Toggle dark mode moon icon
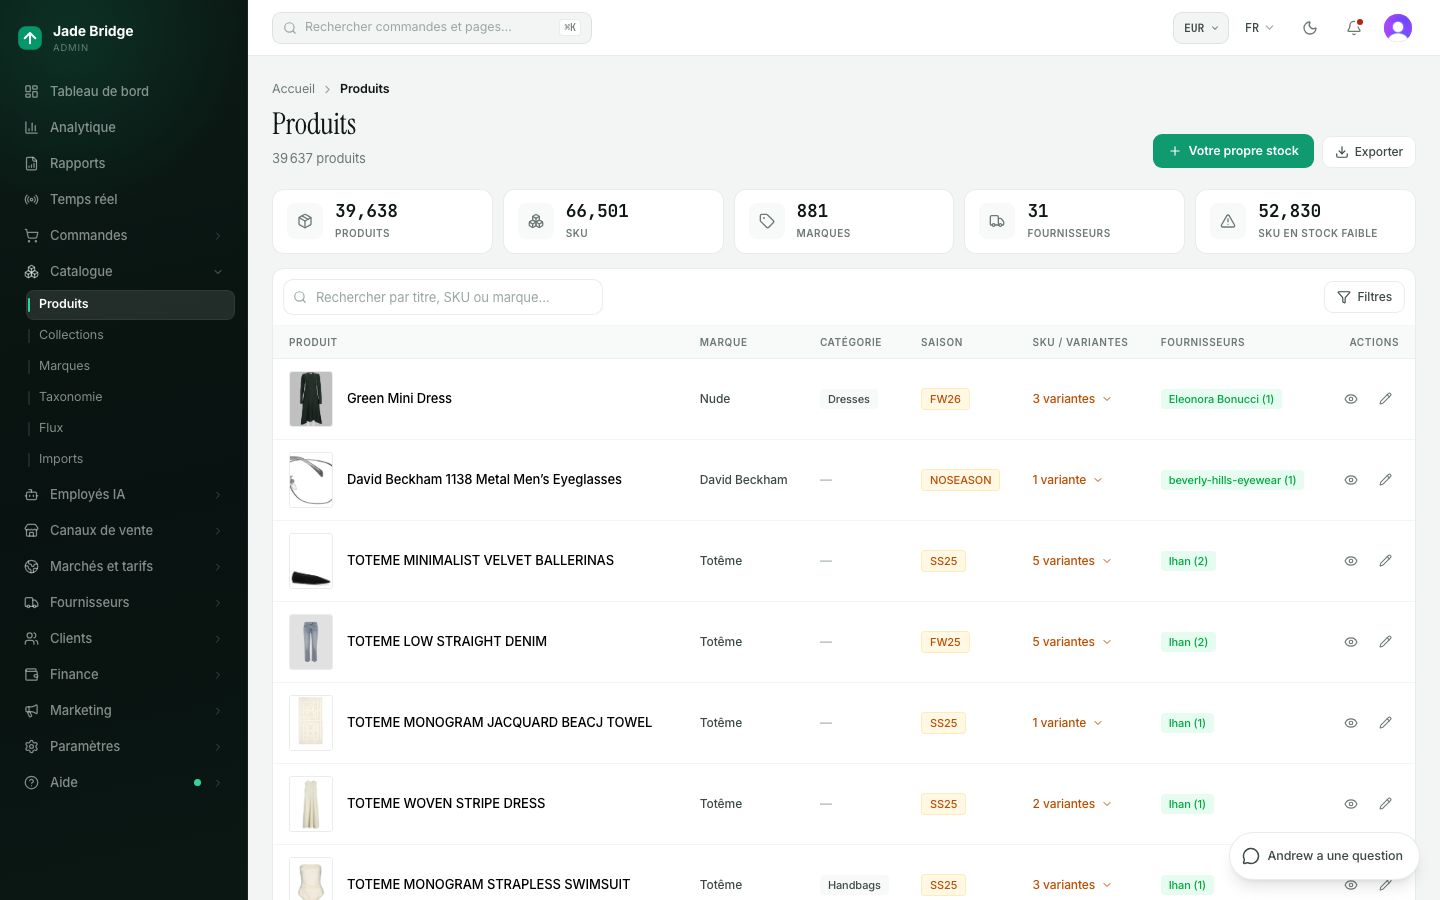The width and height of the screenshot is (1440, 900). [x=1310, y=28]
